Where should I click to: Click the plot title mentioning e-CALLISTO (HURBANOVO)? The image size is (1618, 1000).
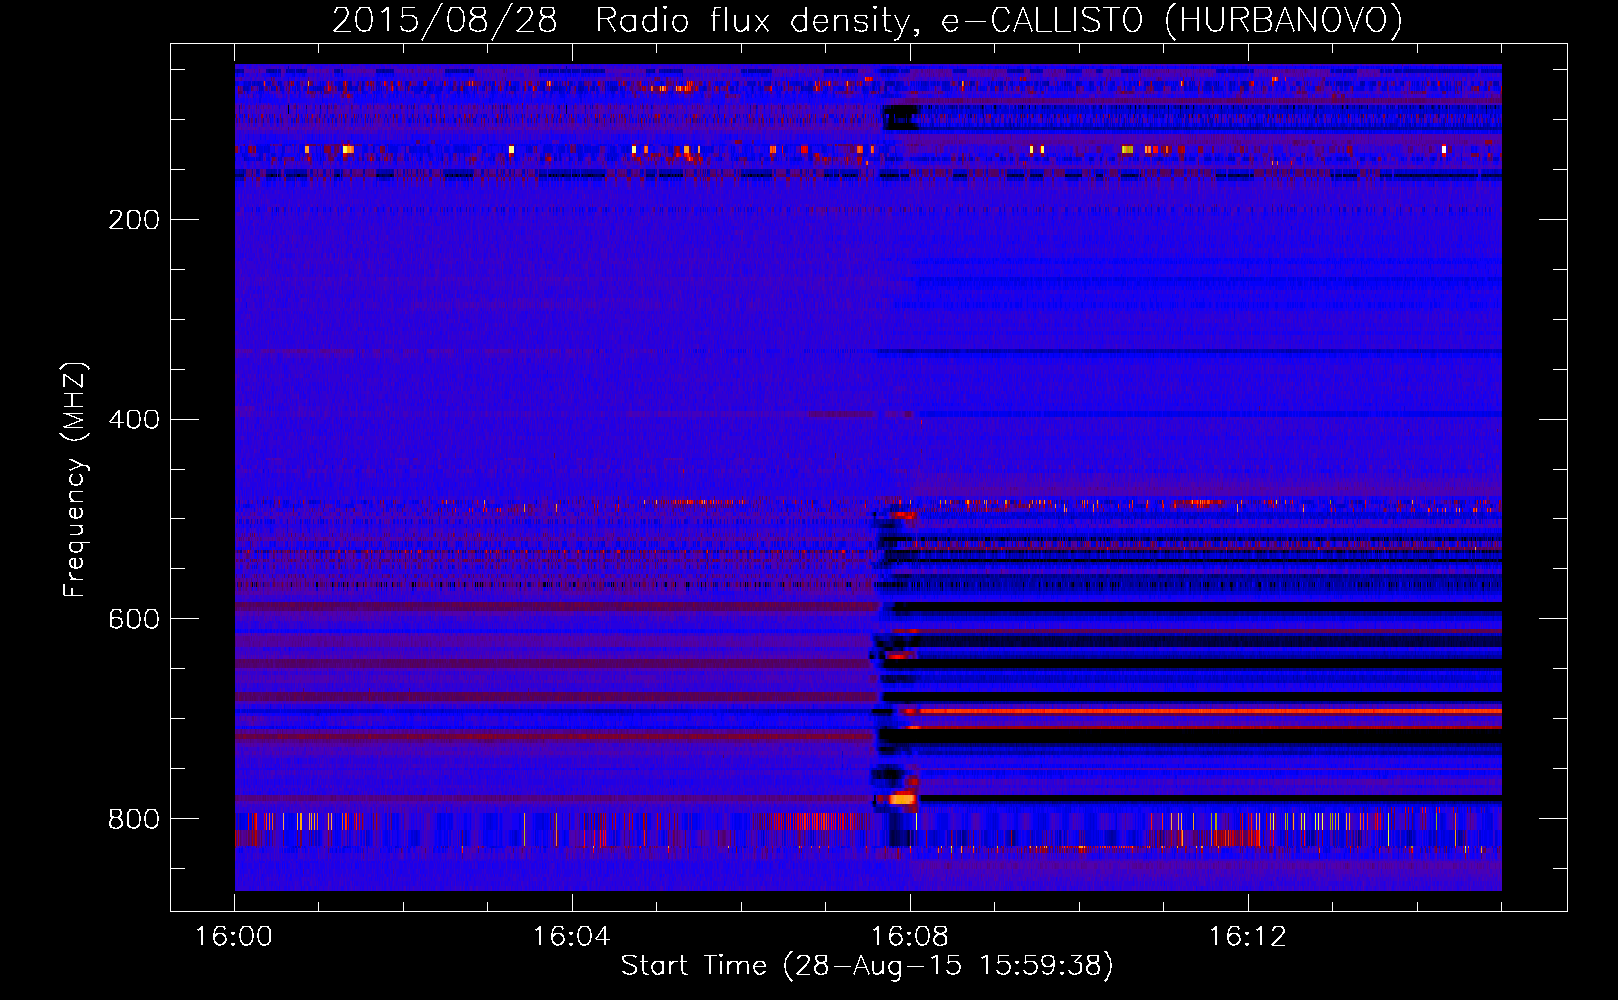pyautogui.click(x=867, y=20)
